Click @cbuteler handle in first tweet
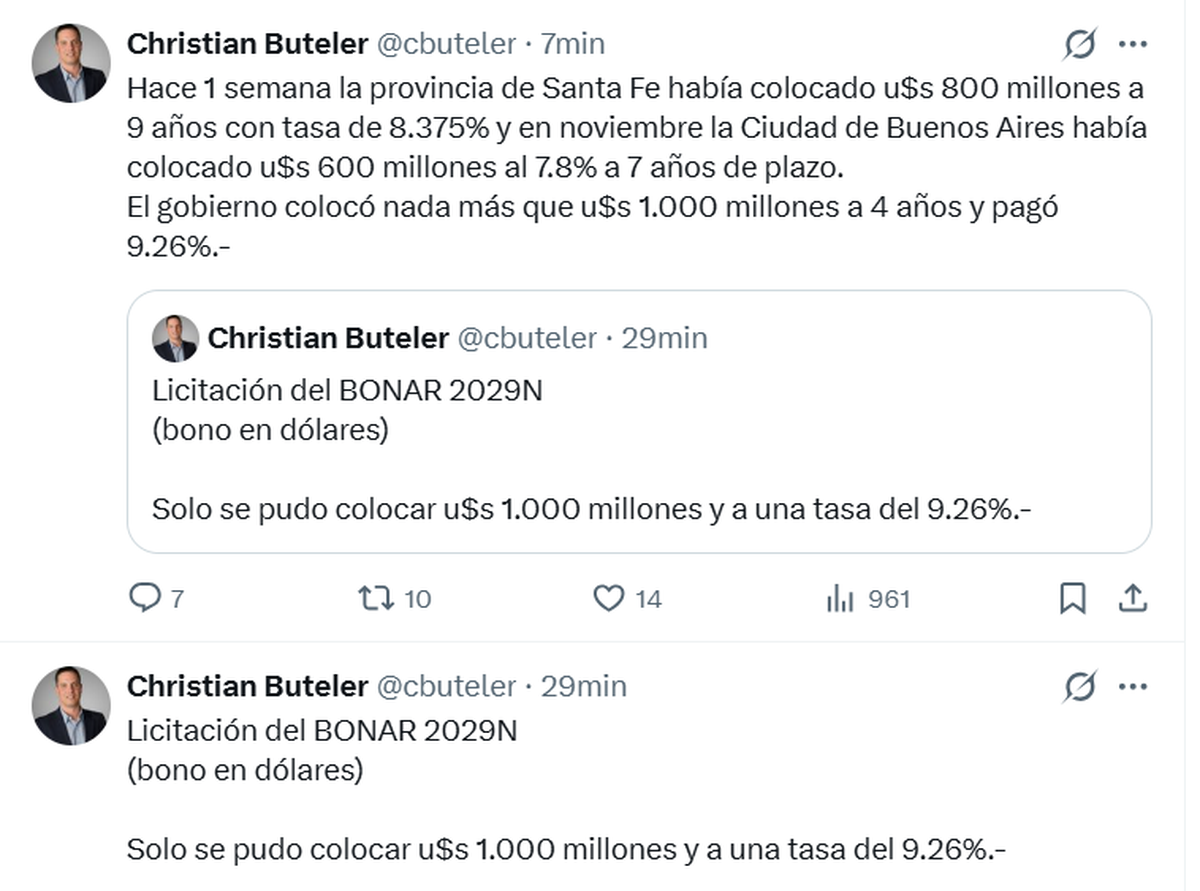The image size is (1200, 891). [x=445, y=44]
